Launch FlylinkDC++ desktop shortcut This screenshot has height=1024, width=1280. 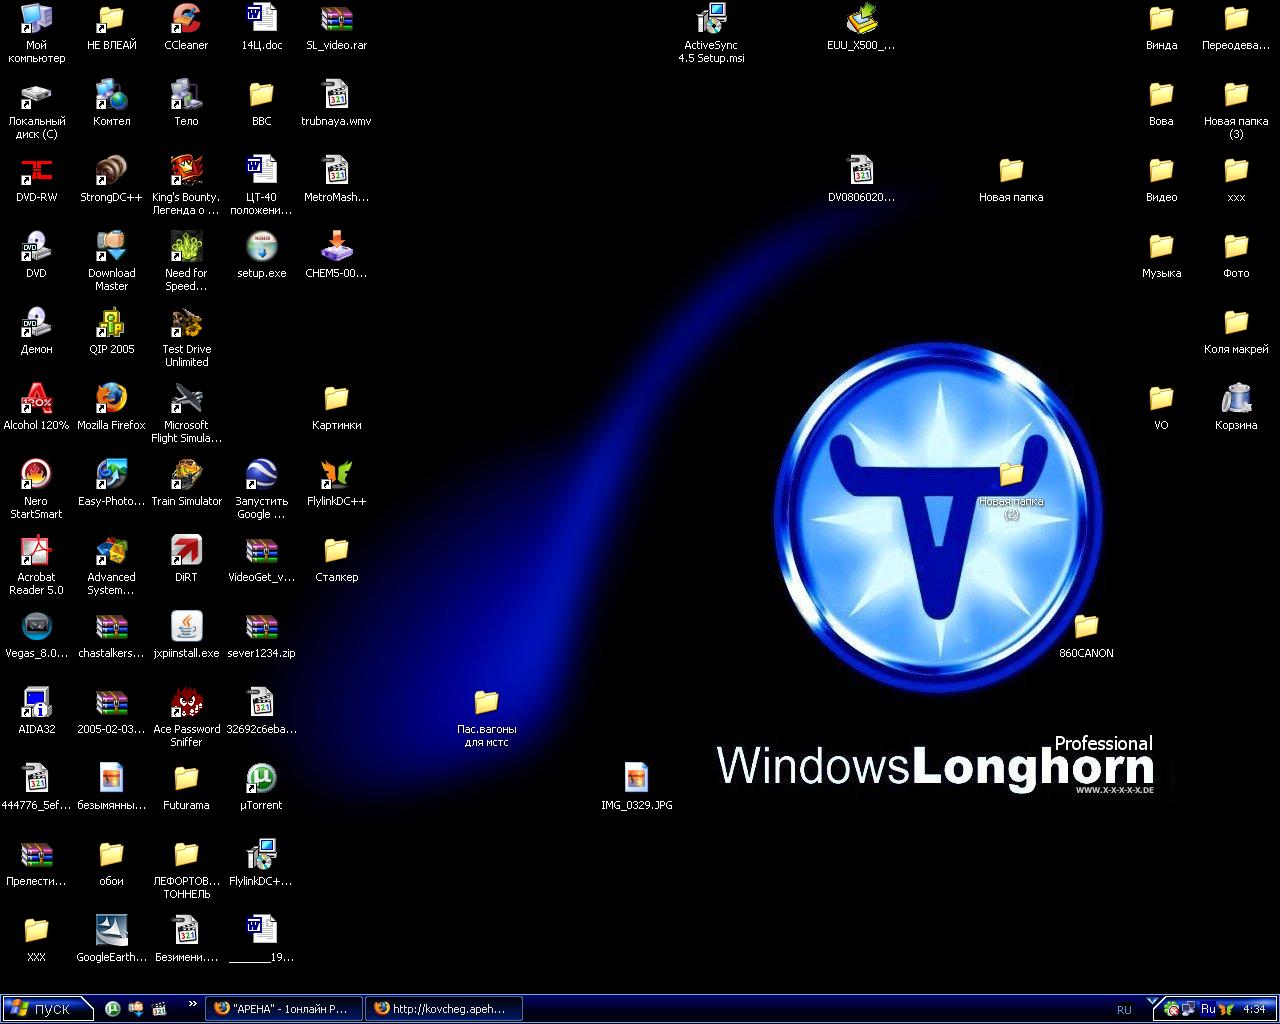[336, 482]
